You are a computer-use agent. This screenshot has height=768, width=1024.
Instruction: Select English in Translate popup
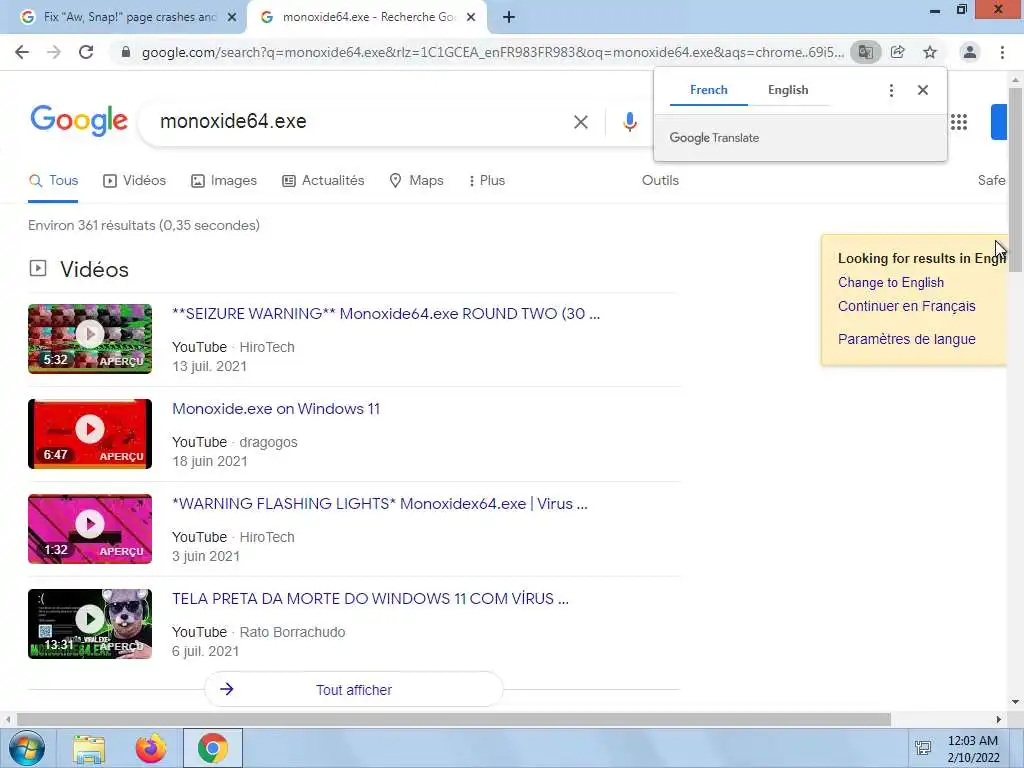788,90
